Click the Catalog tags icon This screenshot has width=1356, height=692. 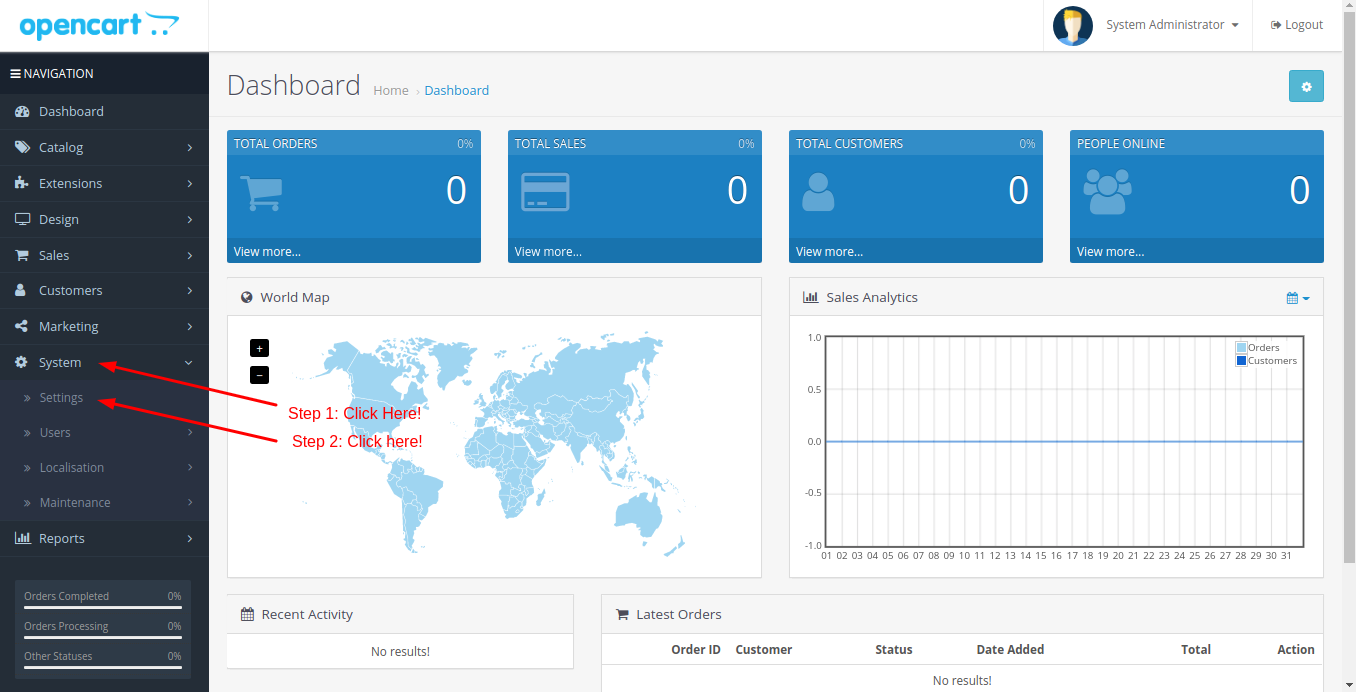22,147
